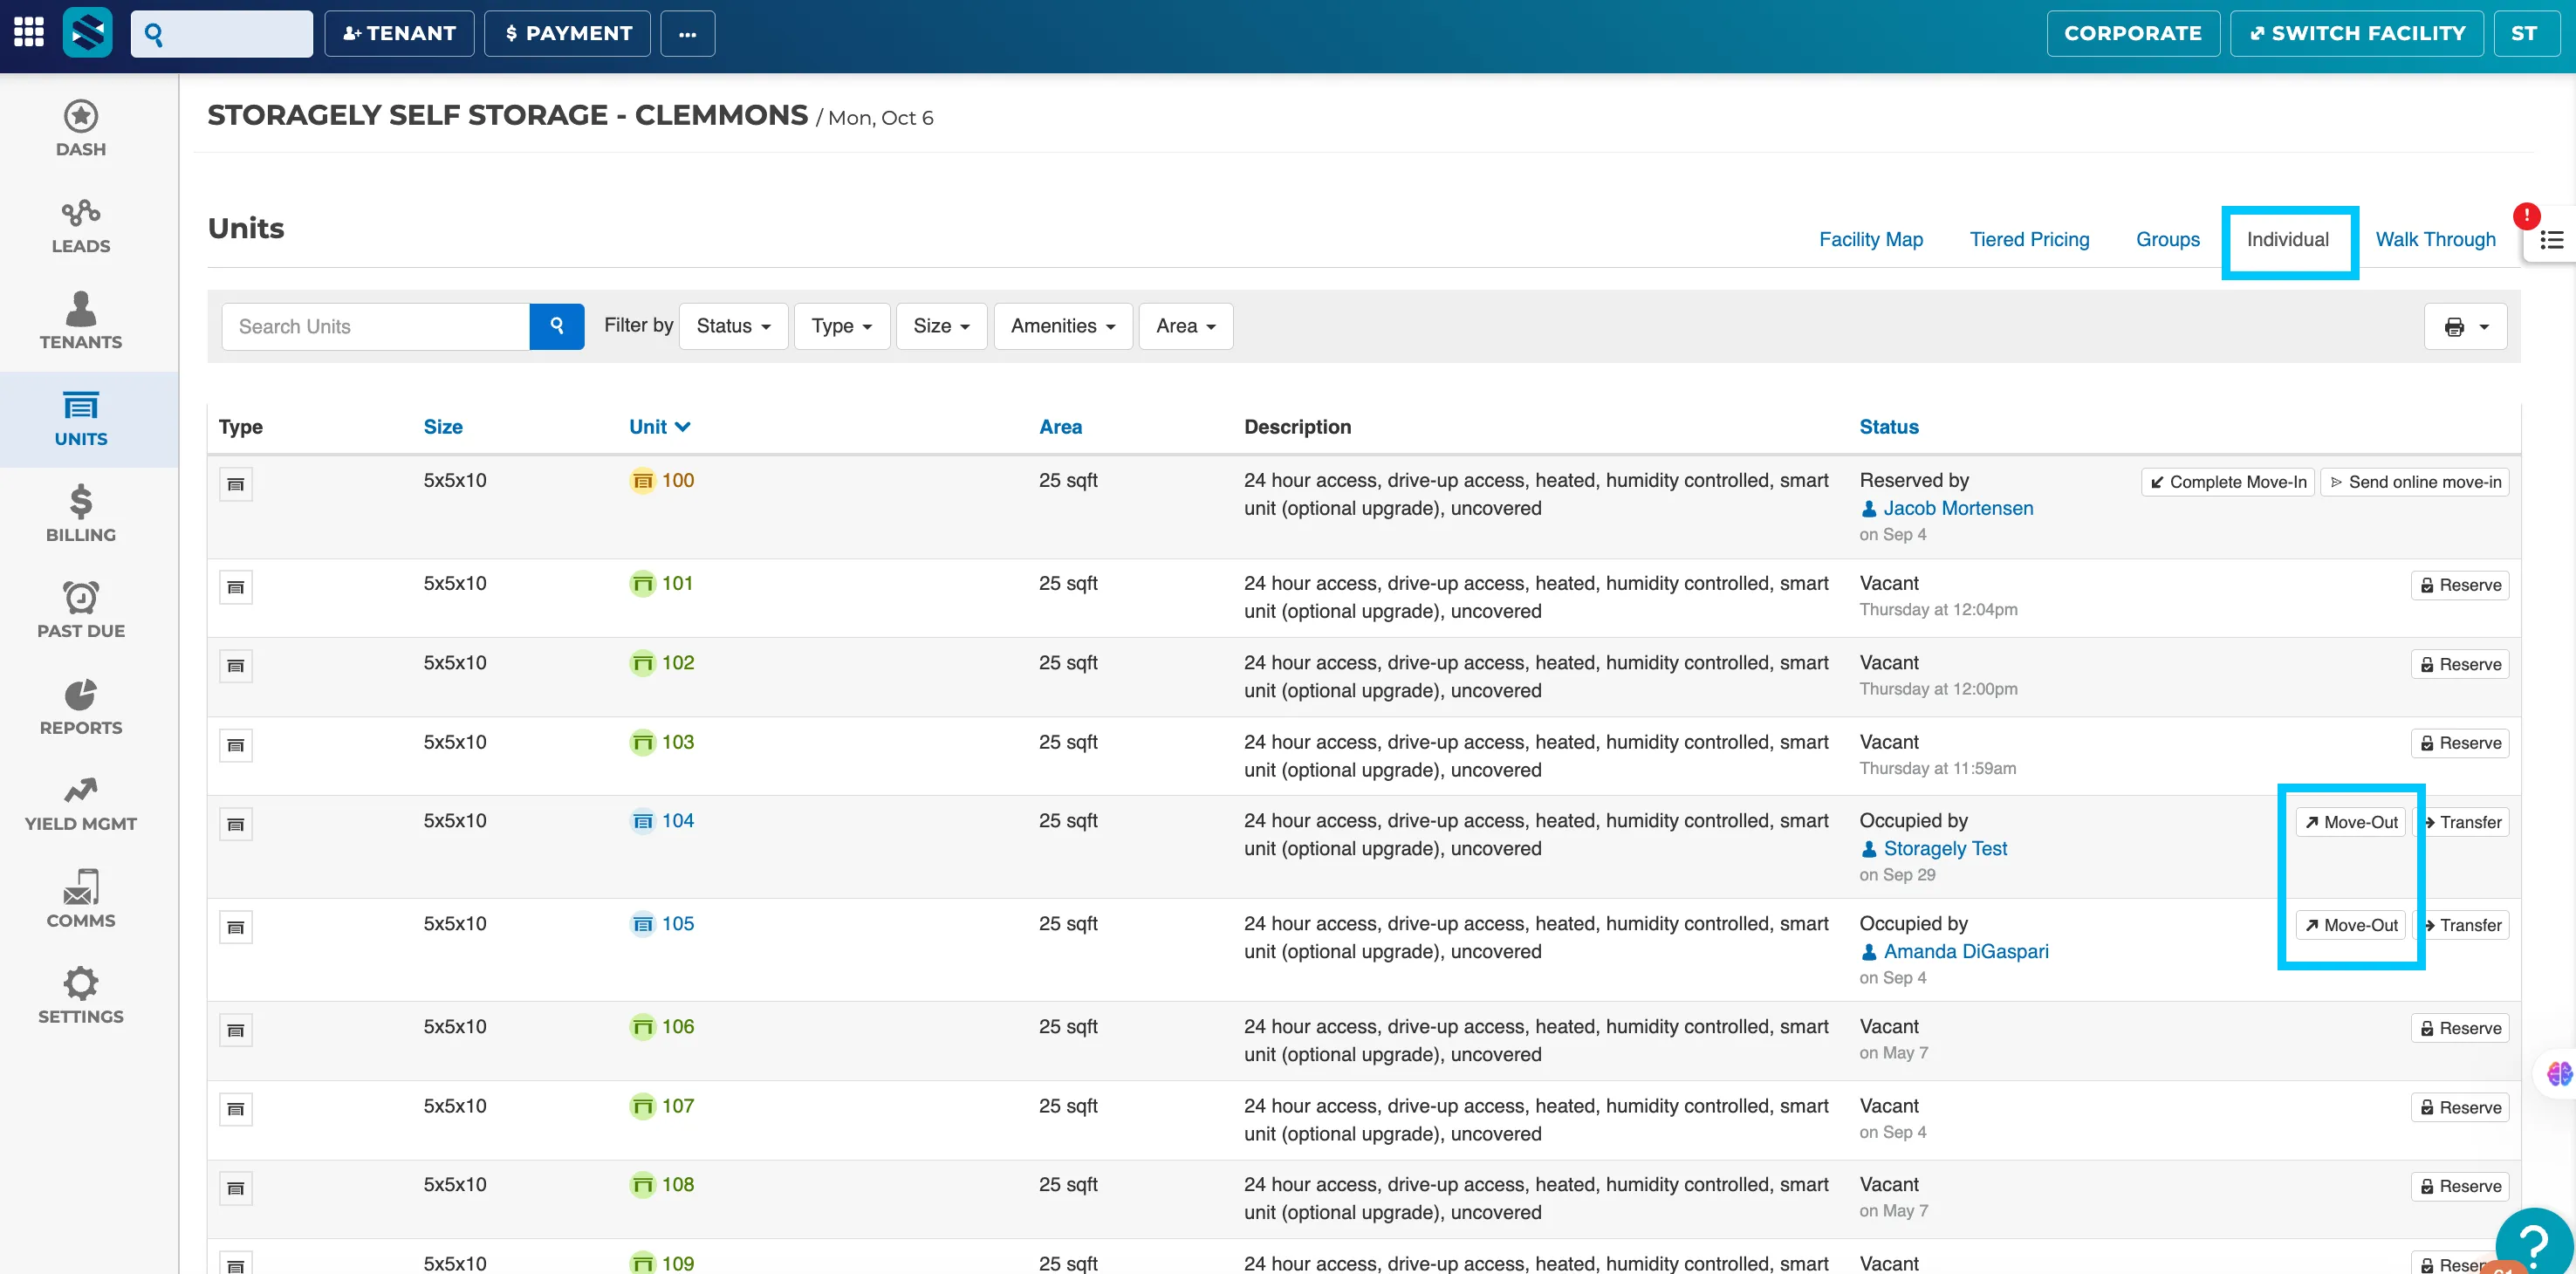Switch to the Facility Map tab

[1871, 239]
